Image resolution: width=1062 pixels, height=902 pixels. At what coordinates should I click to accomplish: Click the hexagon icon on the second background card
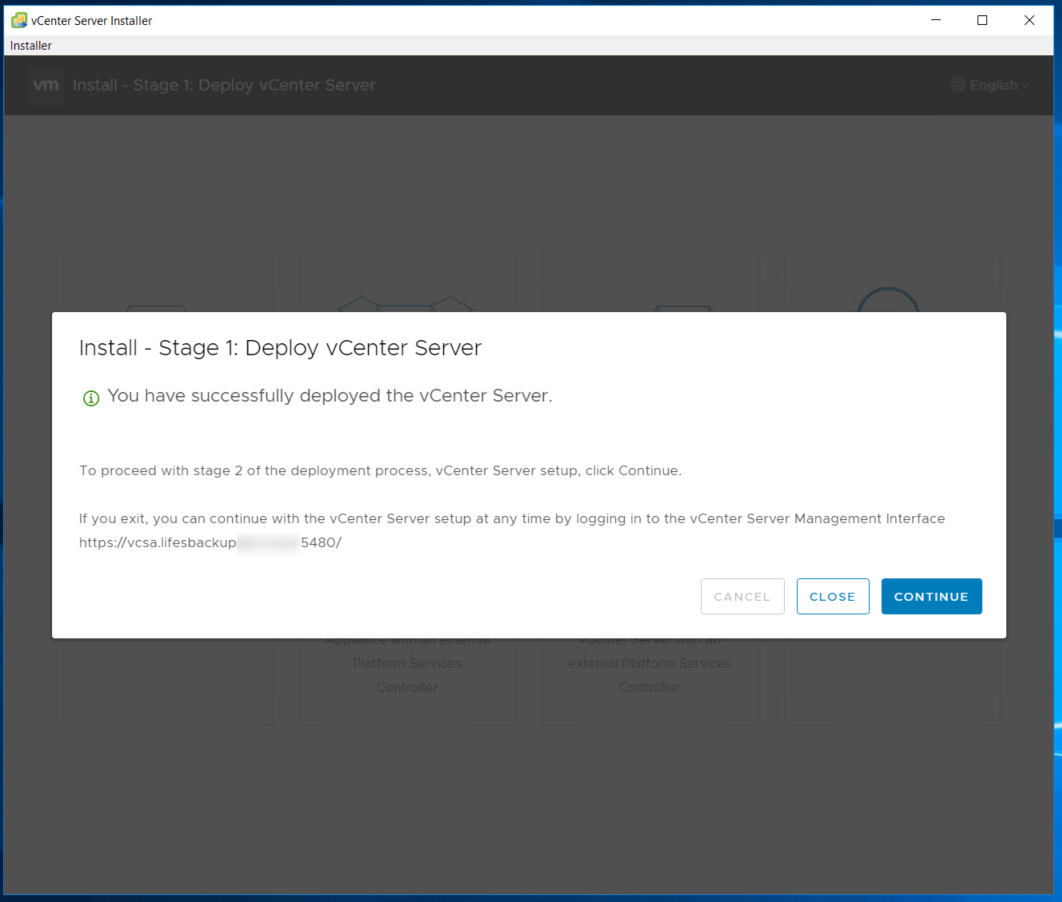pos(406,302)
